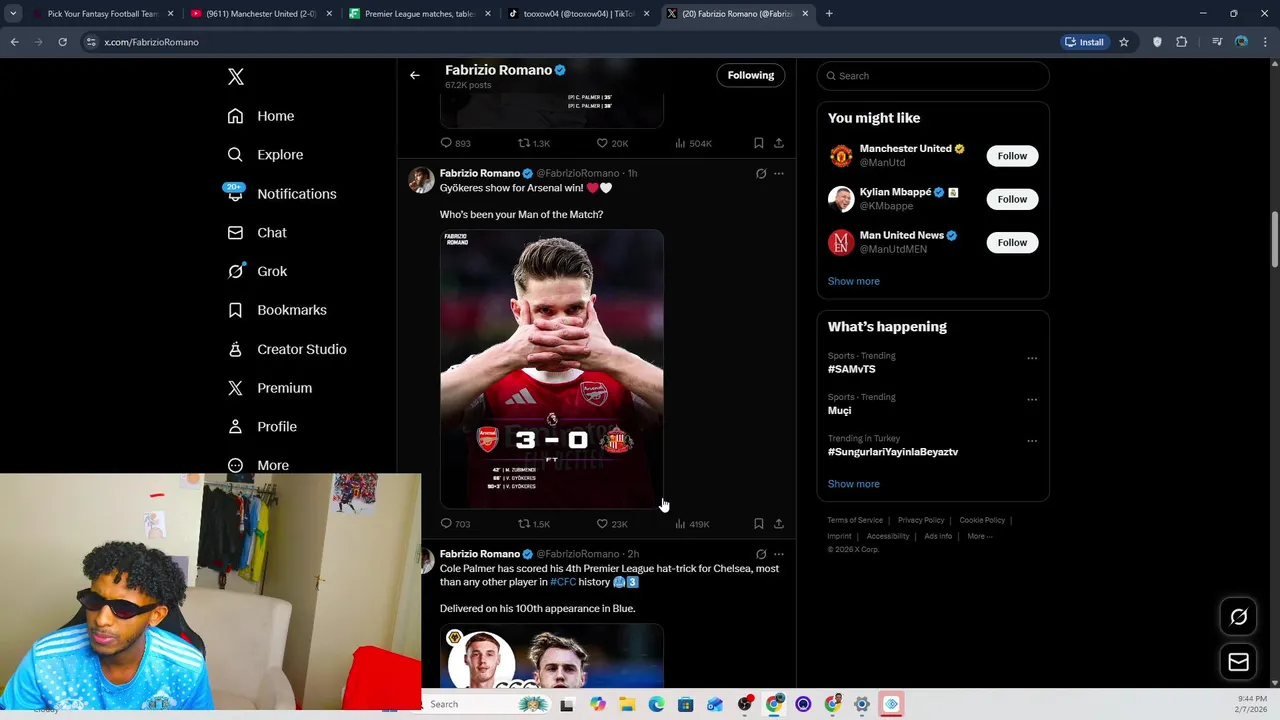The image size is (1280, 720).
Task: Repost the post with 1.3K reposts
Action: pos(533,143)
